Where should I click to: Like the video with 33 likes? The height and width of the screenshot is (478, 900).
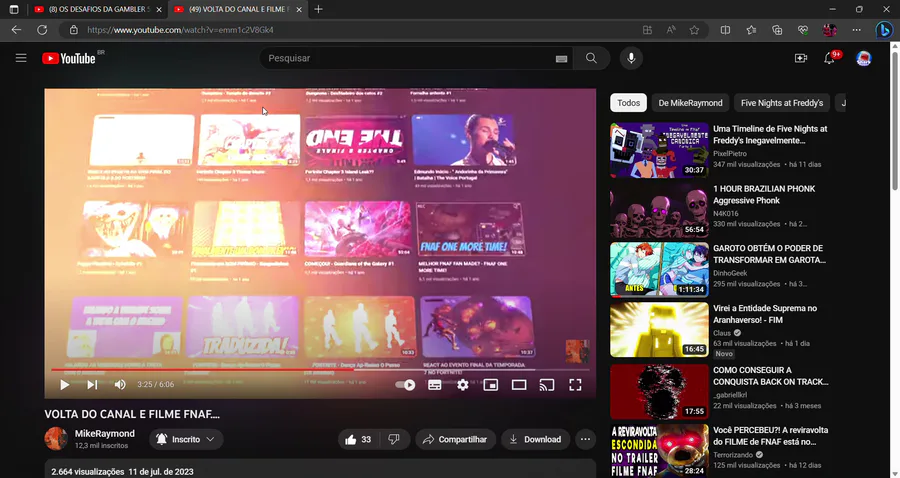point(358,439)
